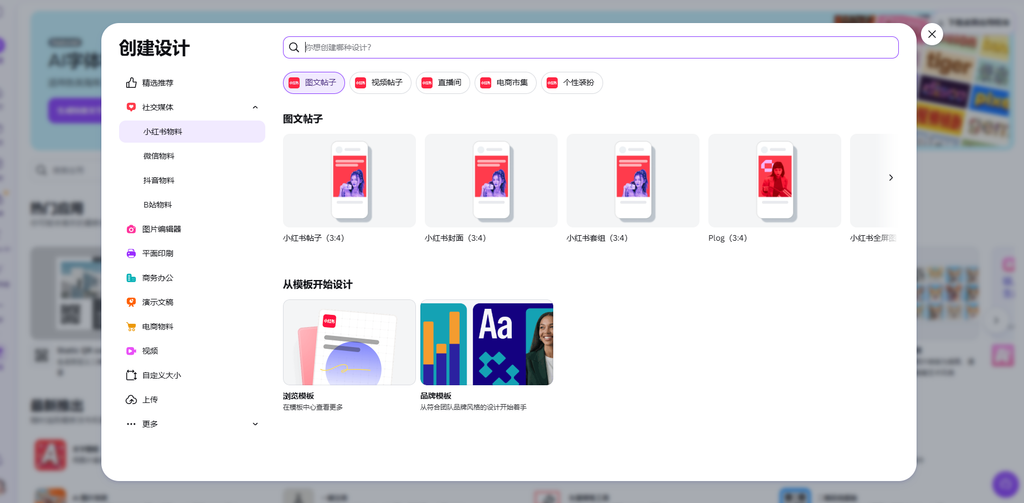Switch to the 直播间 chip
This screenshot has height=503, width=1024.
click(443, 83)
